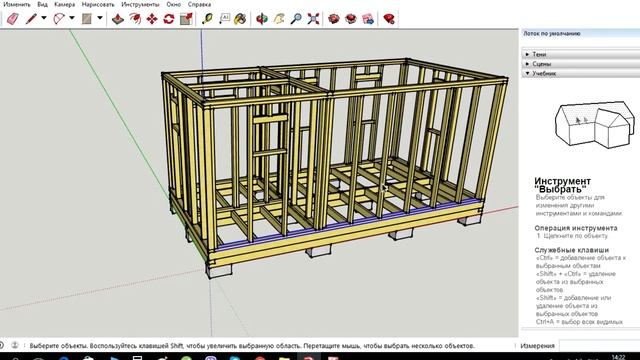Open the Окно menu
This screenshot has height=360, width=640.
click(173, 4)
